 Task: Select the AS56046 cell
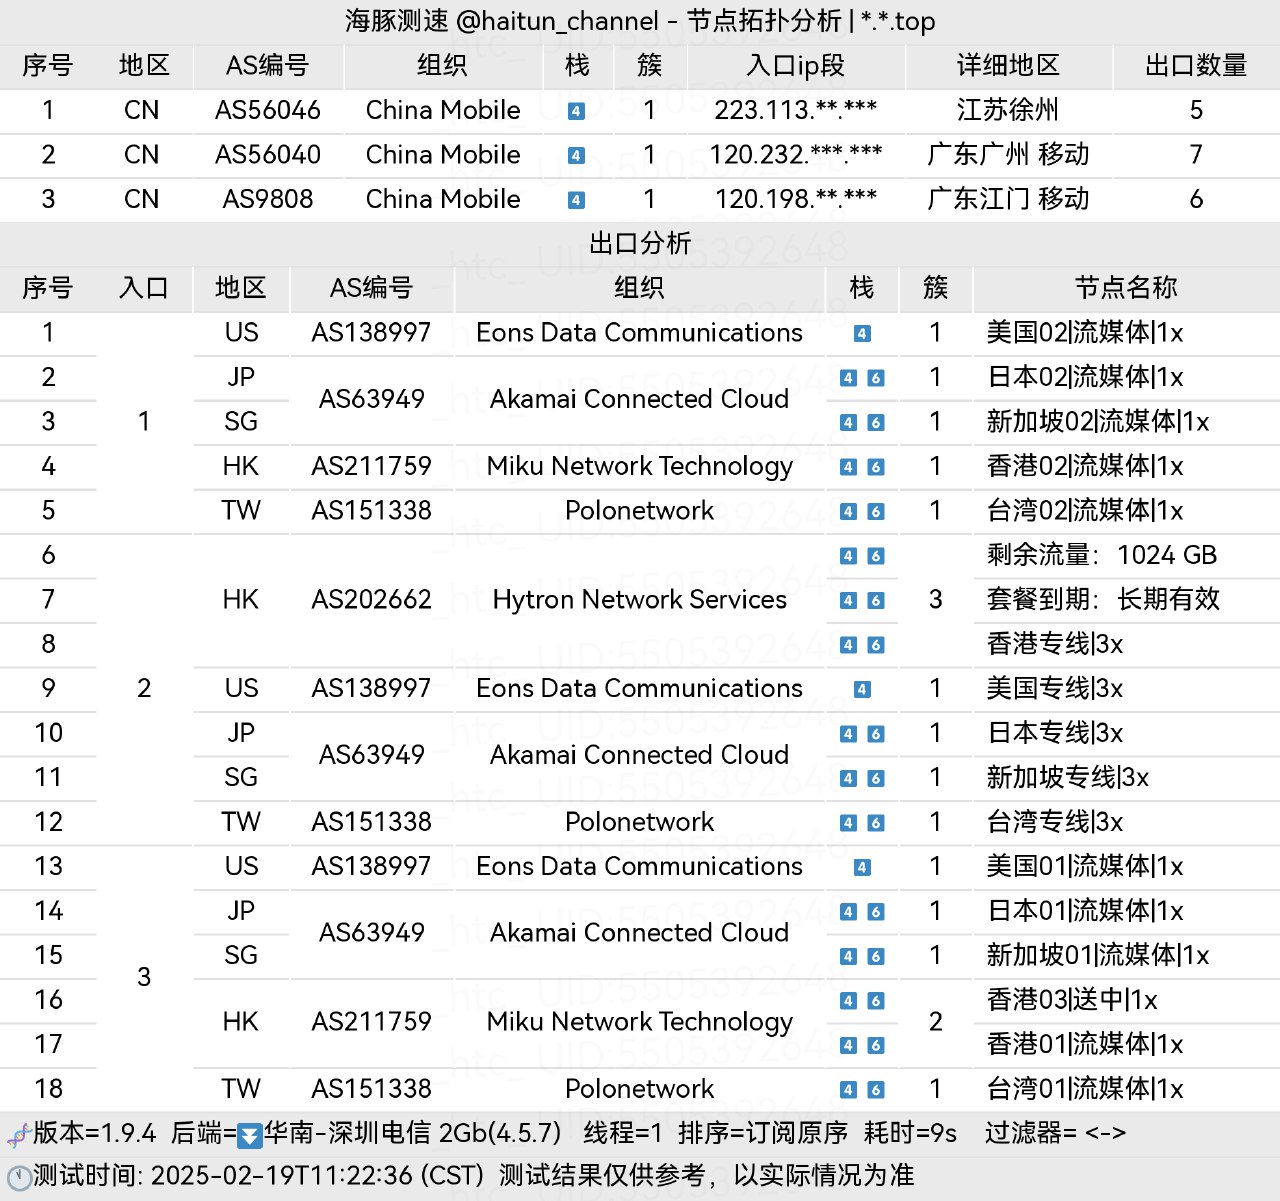(268, 110)
